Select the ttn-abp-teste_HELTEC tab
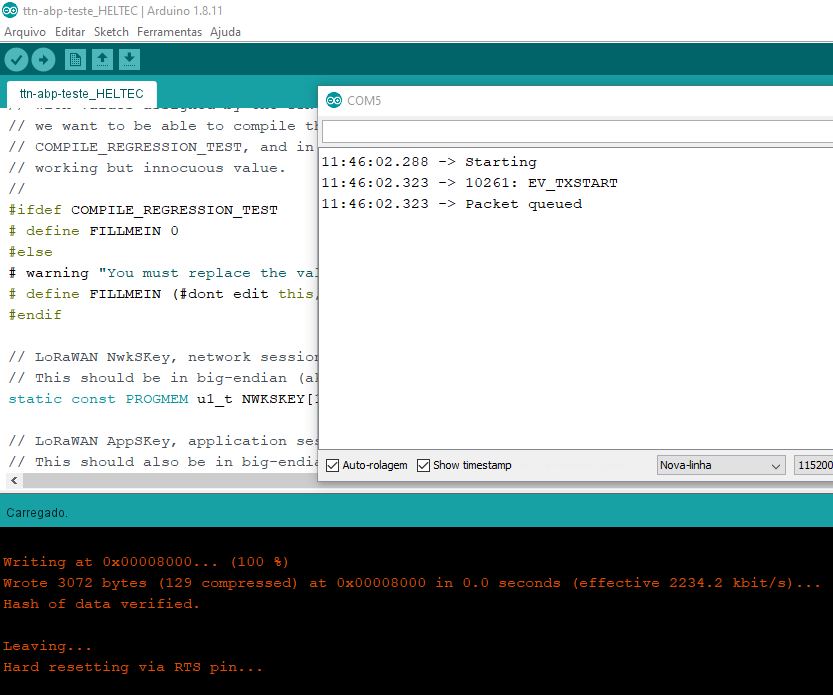This screenshot has height=695, width=833. [81, 93]
